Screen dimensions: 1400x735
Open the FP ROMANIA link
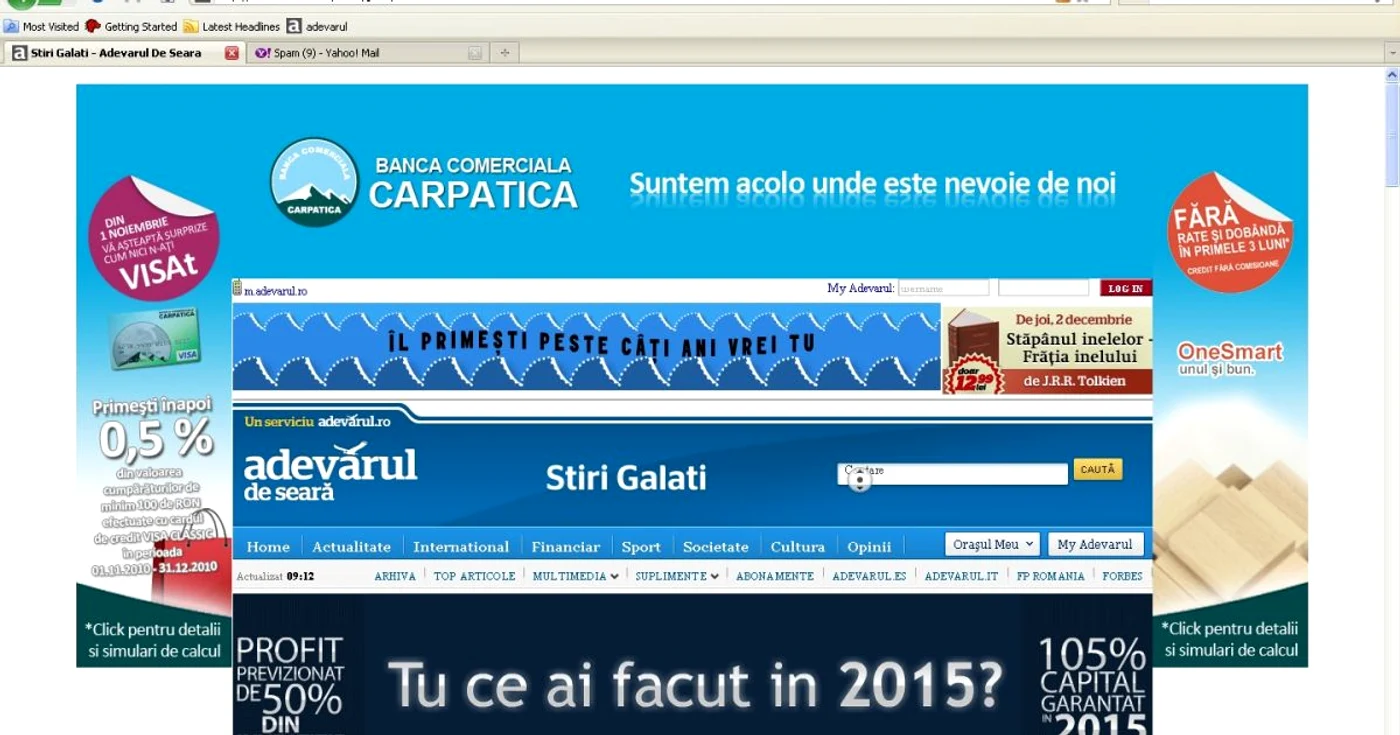tap(1050, 576)
